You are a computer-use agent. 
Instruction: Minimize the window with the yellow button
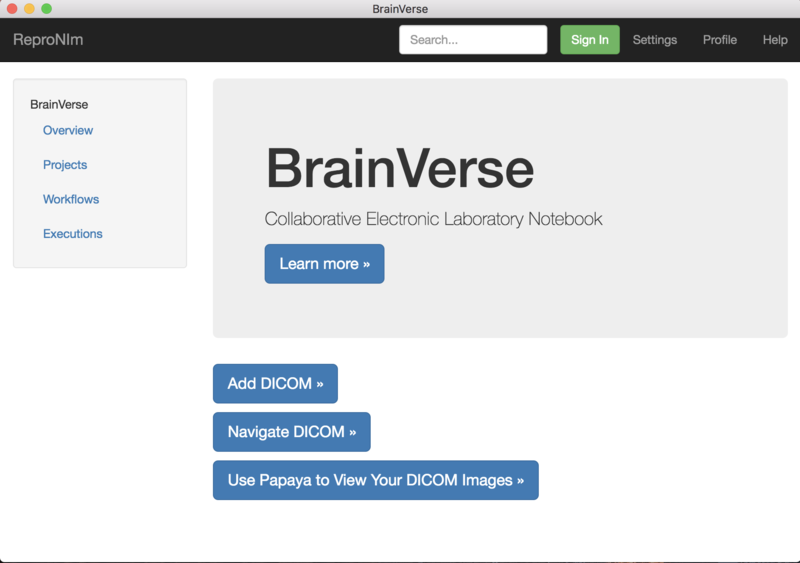coord(30,9)
